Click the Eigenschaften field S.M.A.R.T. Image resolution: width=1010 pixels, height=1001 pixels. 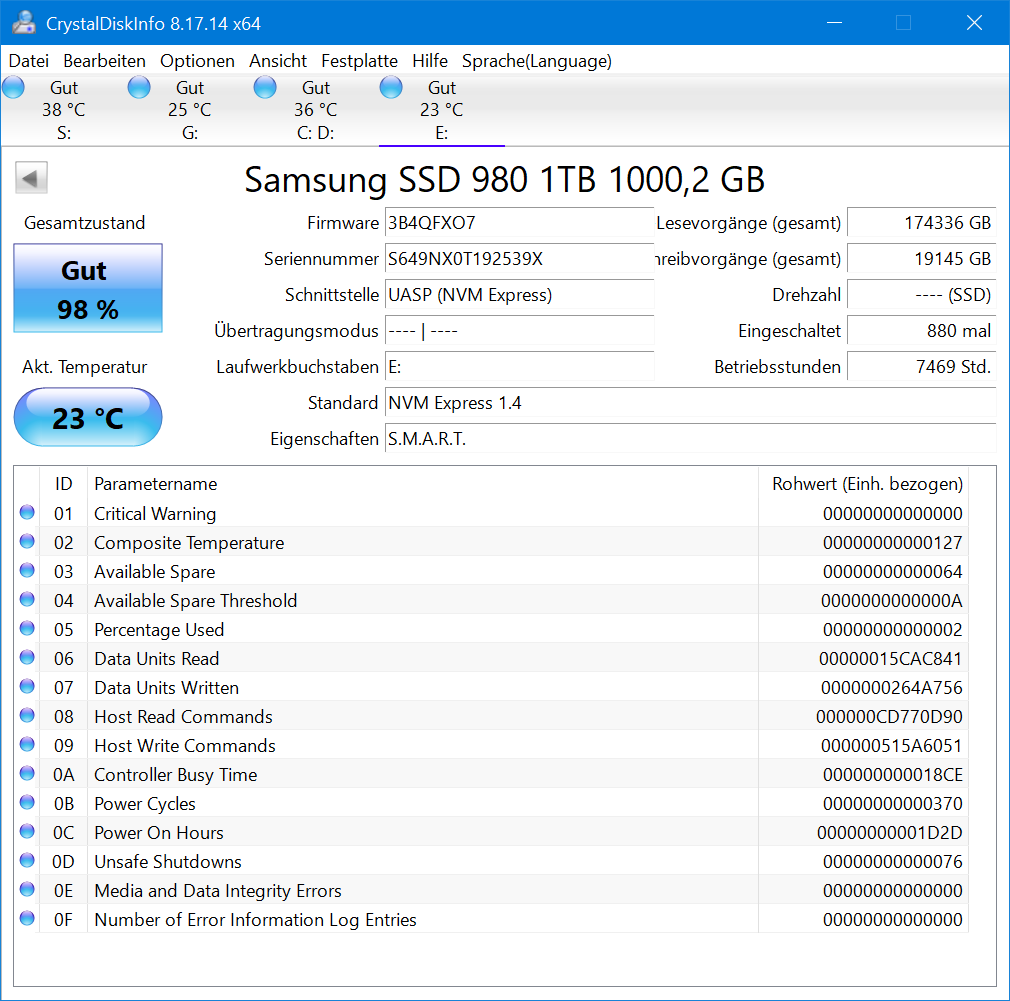[691, 439]
